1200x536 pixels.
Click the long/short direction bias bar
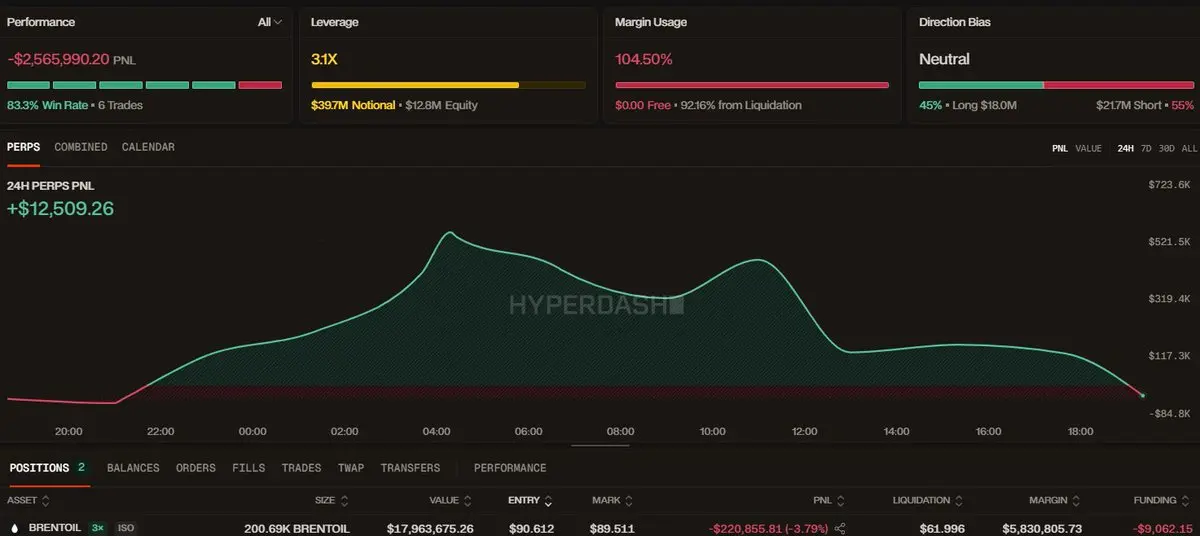click(x=1056, y=85)
